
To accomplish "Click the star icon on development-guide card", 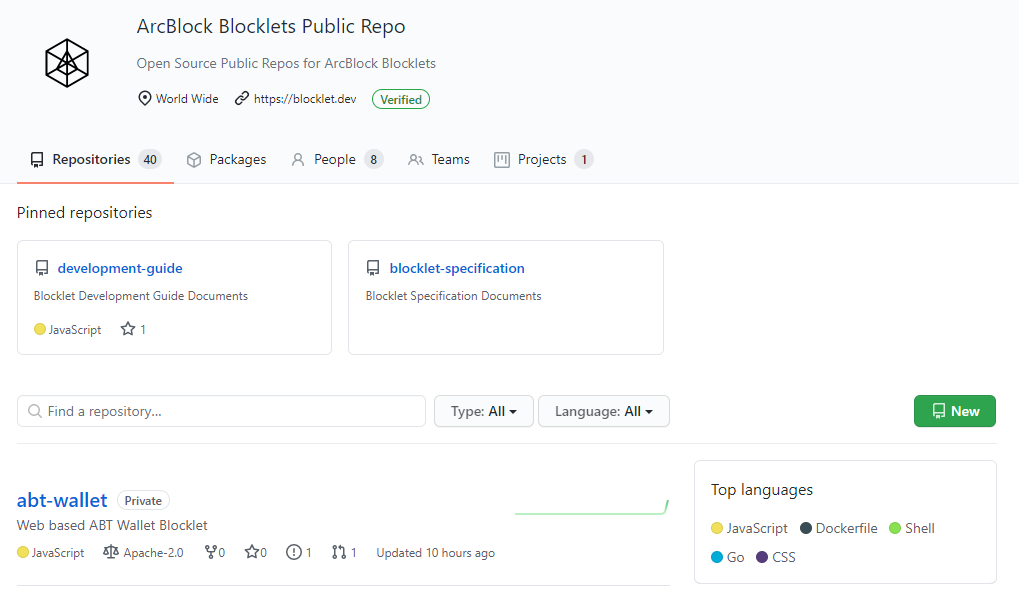I will coord(127,329).
